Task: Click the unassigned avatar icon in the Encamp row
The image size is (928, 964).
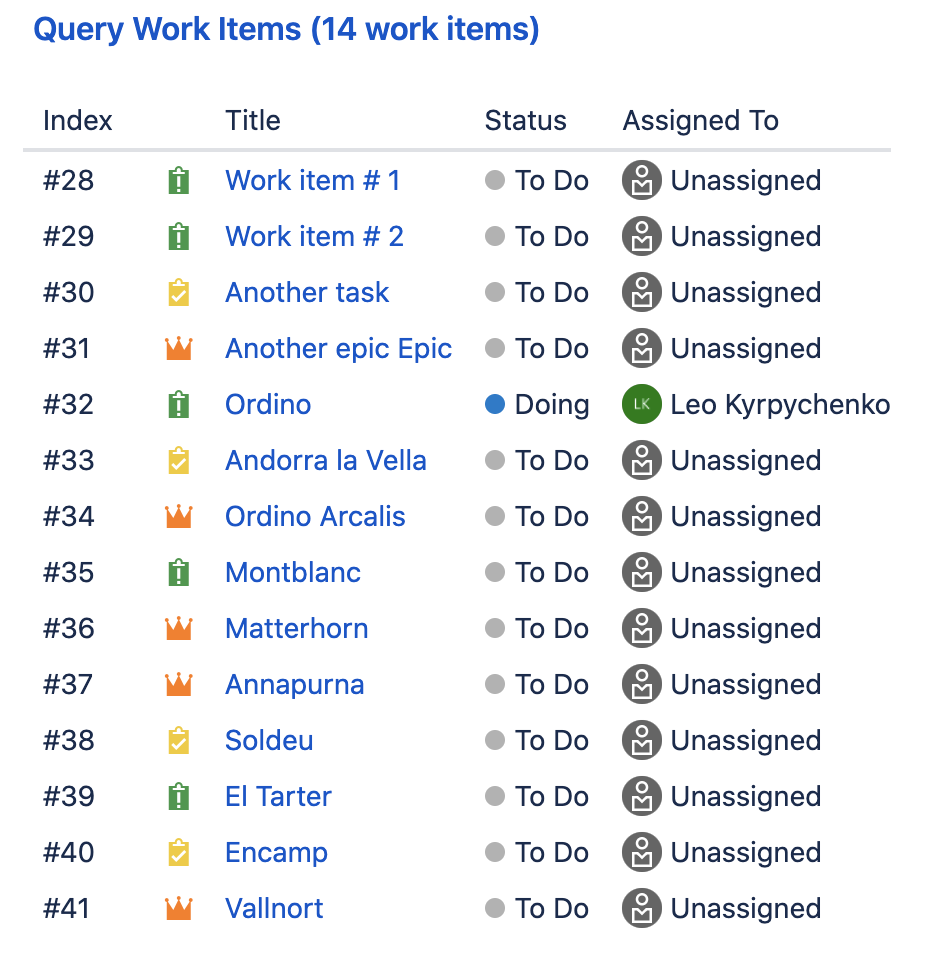Action: pos(641,853)
